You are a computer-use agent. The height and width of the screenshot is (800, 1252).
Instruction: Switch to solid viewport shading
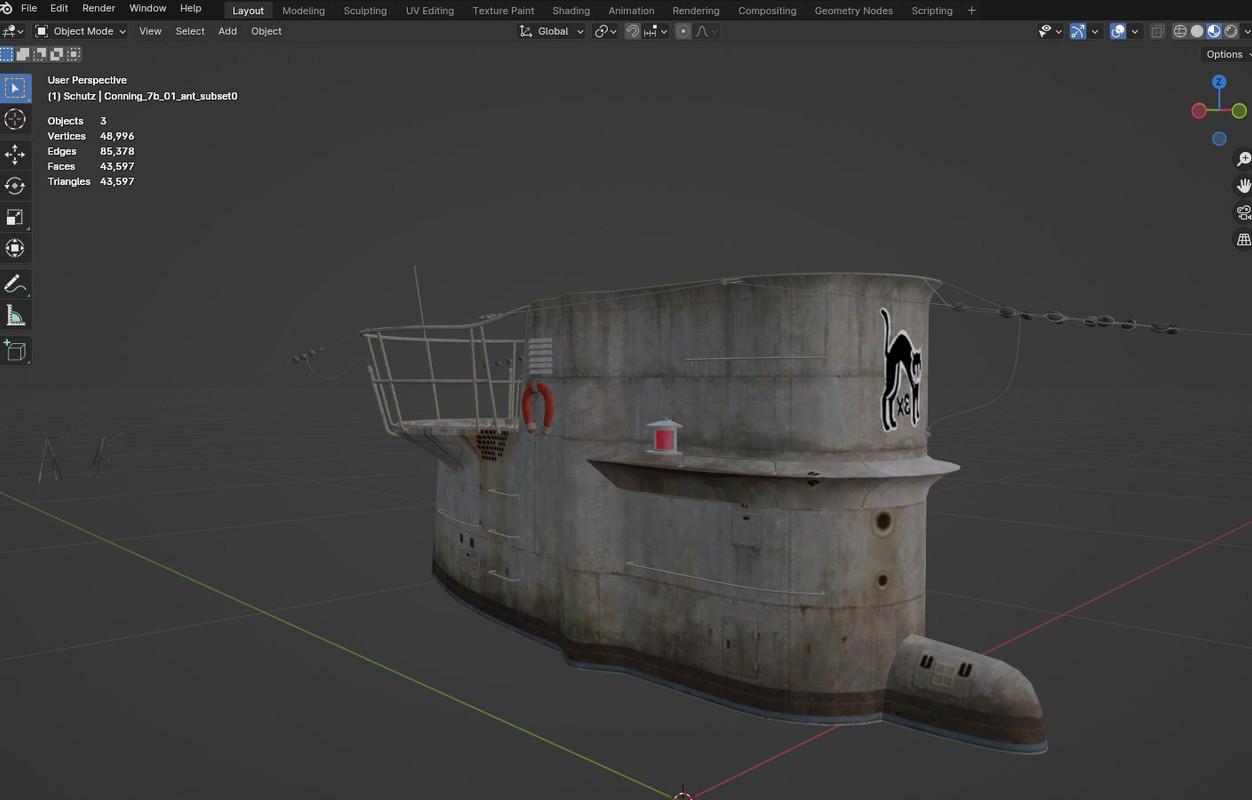(1197, 31)
